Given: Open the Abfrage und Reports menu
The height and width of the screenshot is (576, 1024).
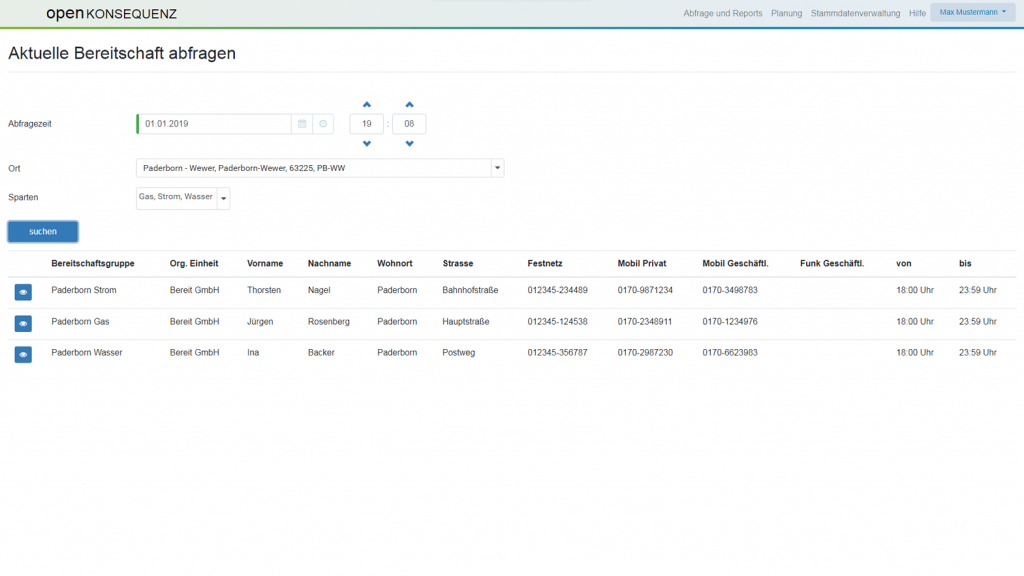Looking at the screenshot, I should pos(722,13).
